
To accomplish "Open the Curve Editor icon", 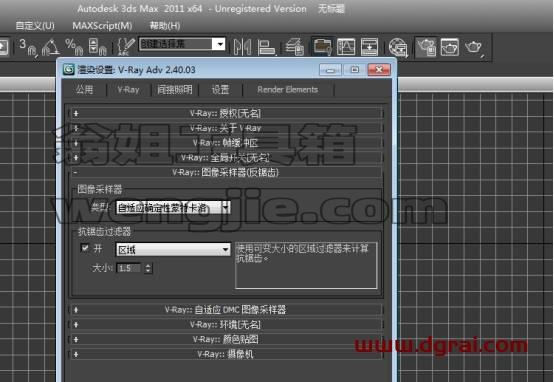I will (x=346, y=47).
